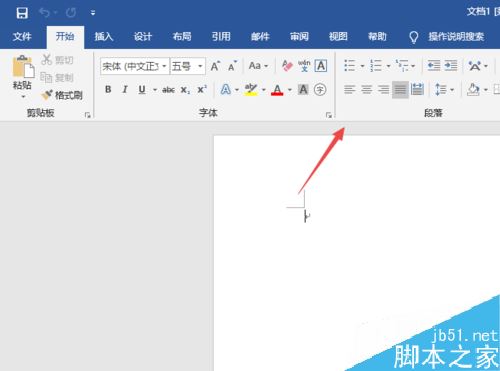Switch to the 设计 tab

coord(143,36)
